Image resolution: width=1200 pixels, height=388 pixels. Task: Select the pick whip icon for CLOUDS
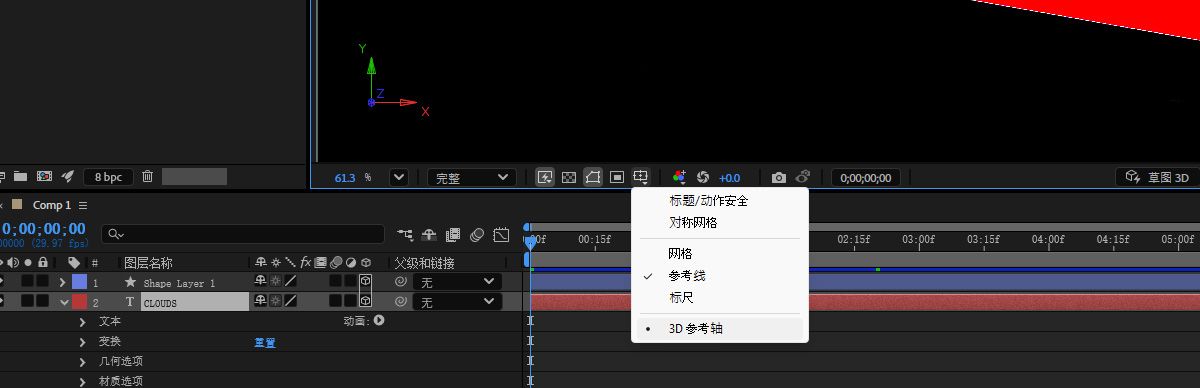pos(401,301)
